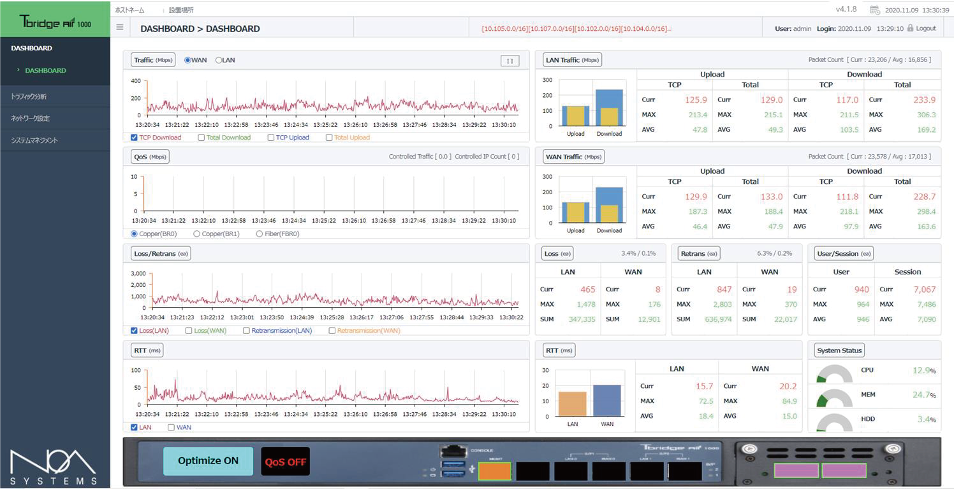955x489 pixels.
Task: Click the Logout link
Action: (921, 29)
